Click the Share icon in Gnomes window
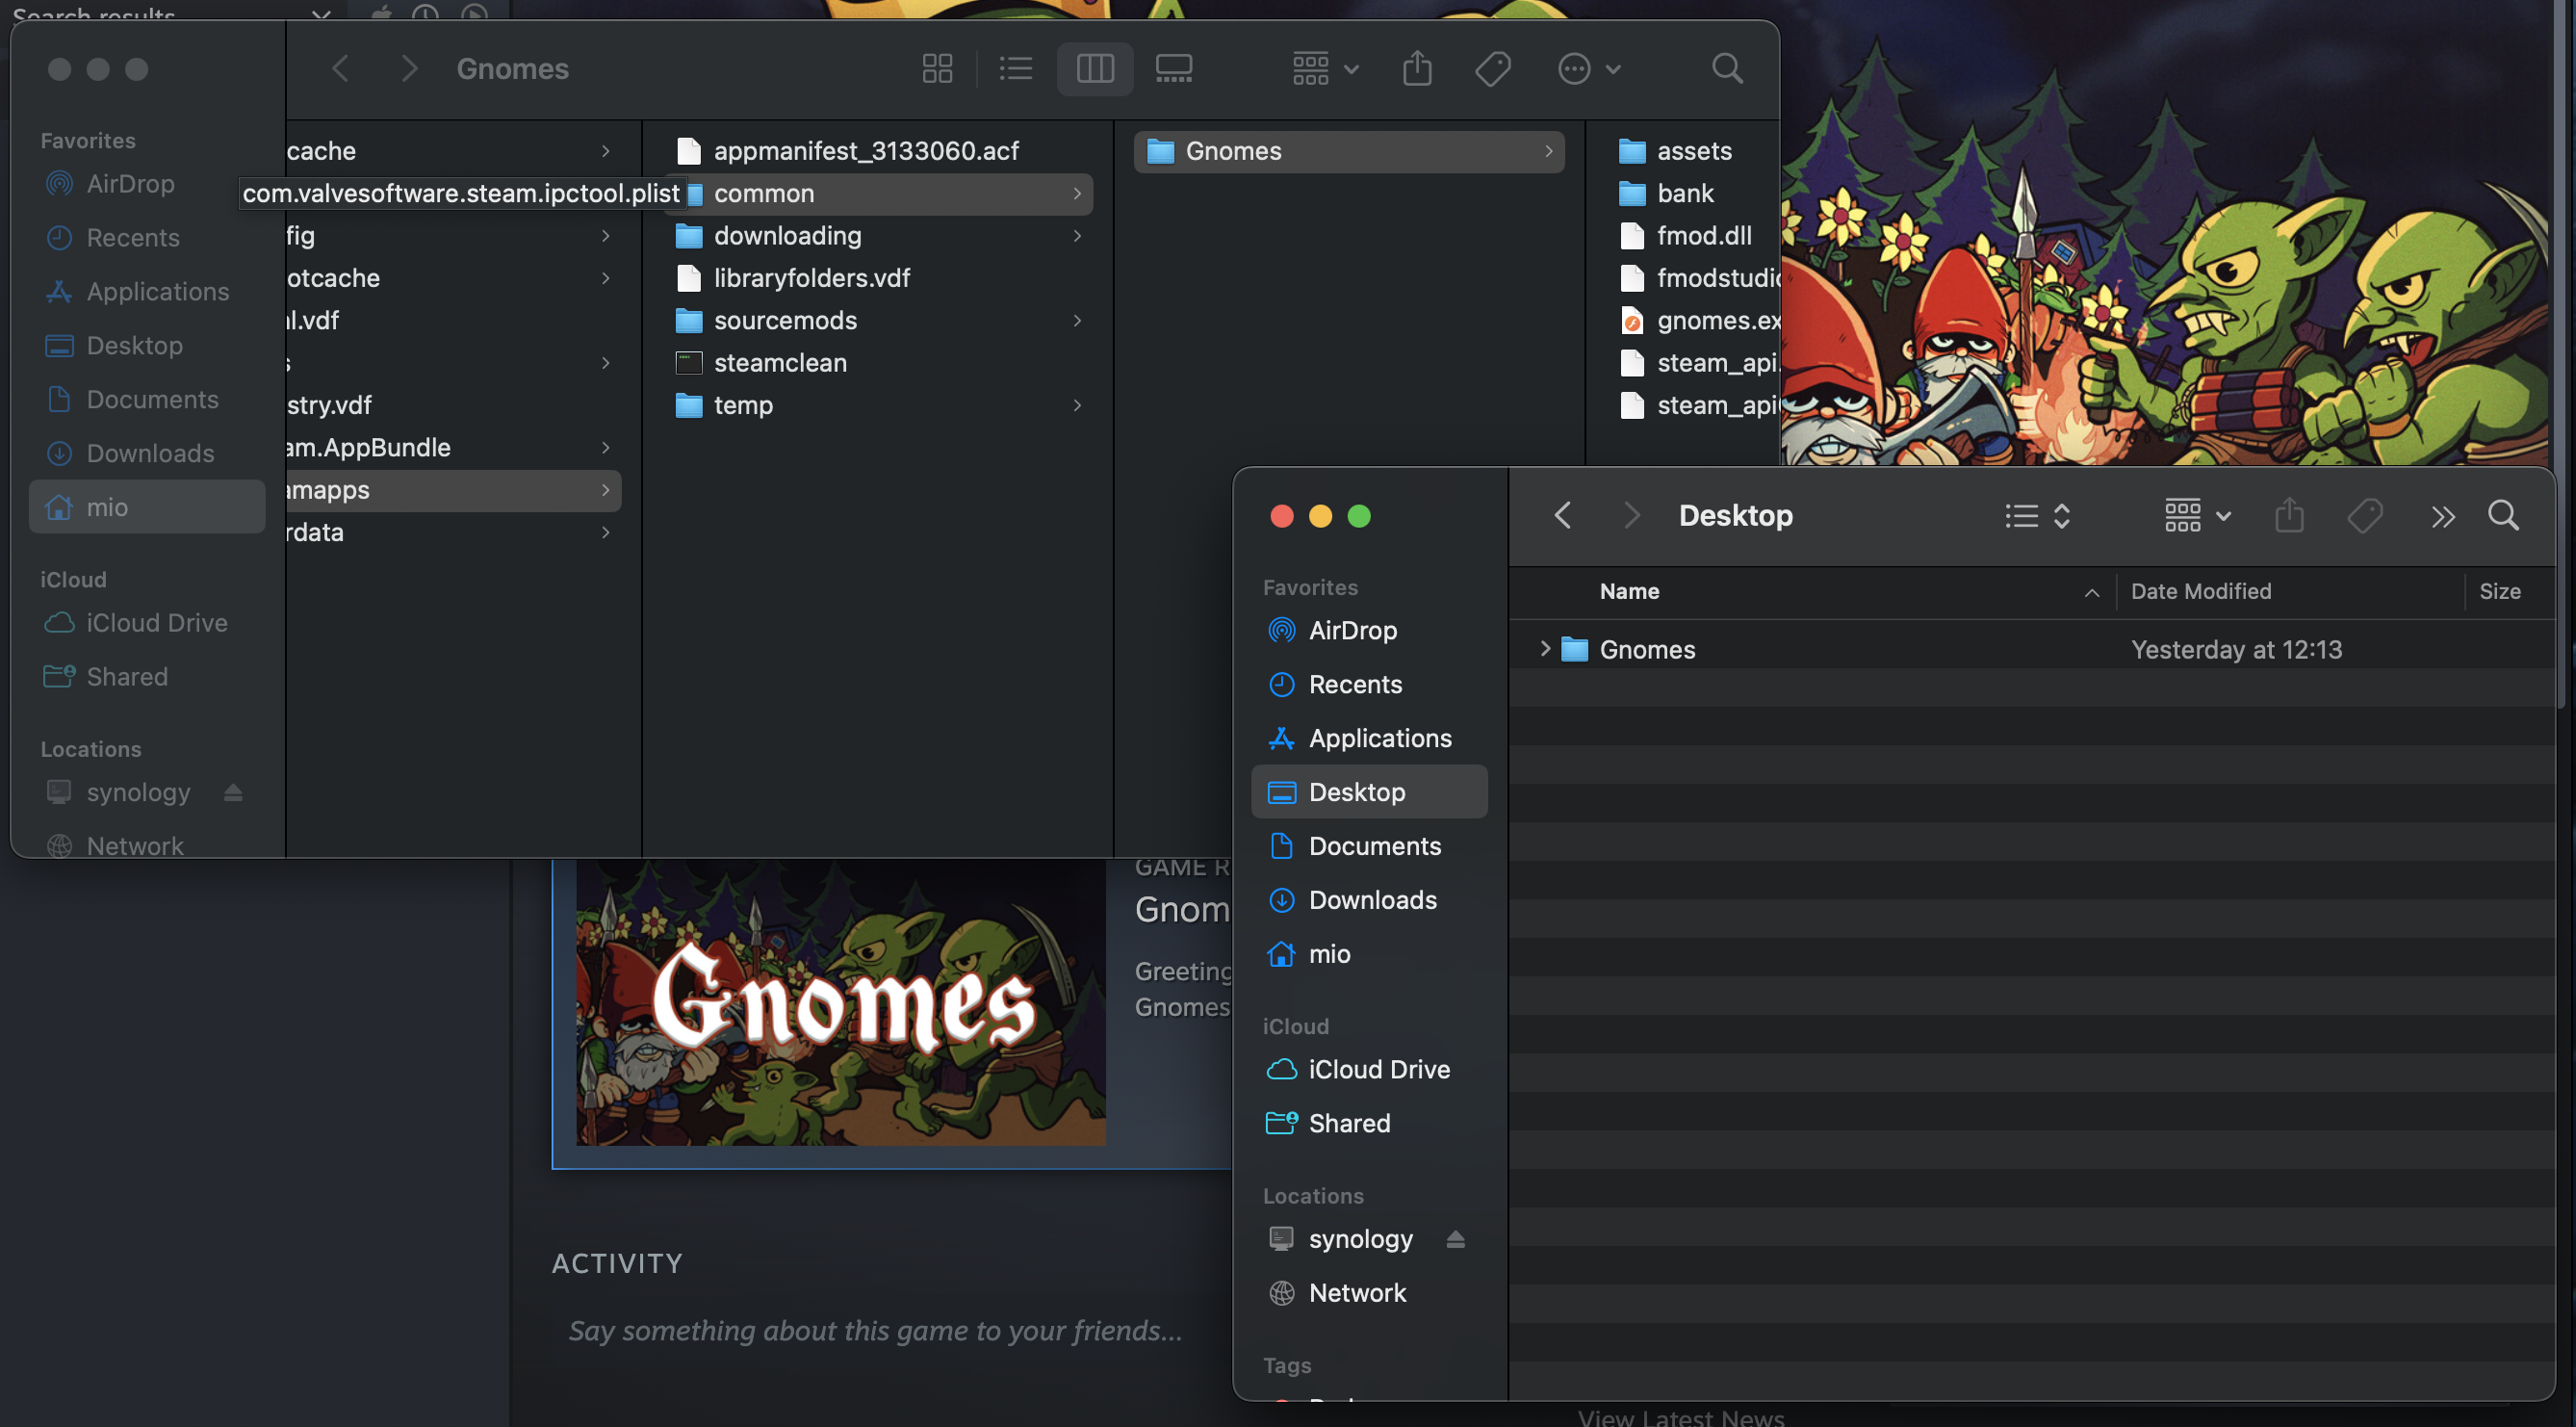The height and width of the screenshot is (1427, 2576). pyautogui.click(x=1417, y=69)
